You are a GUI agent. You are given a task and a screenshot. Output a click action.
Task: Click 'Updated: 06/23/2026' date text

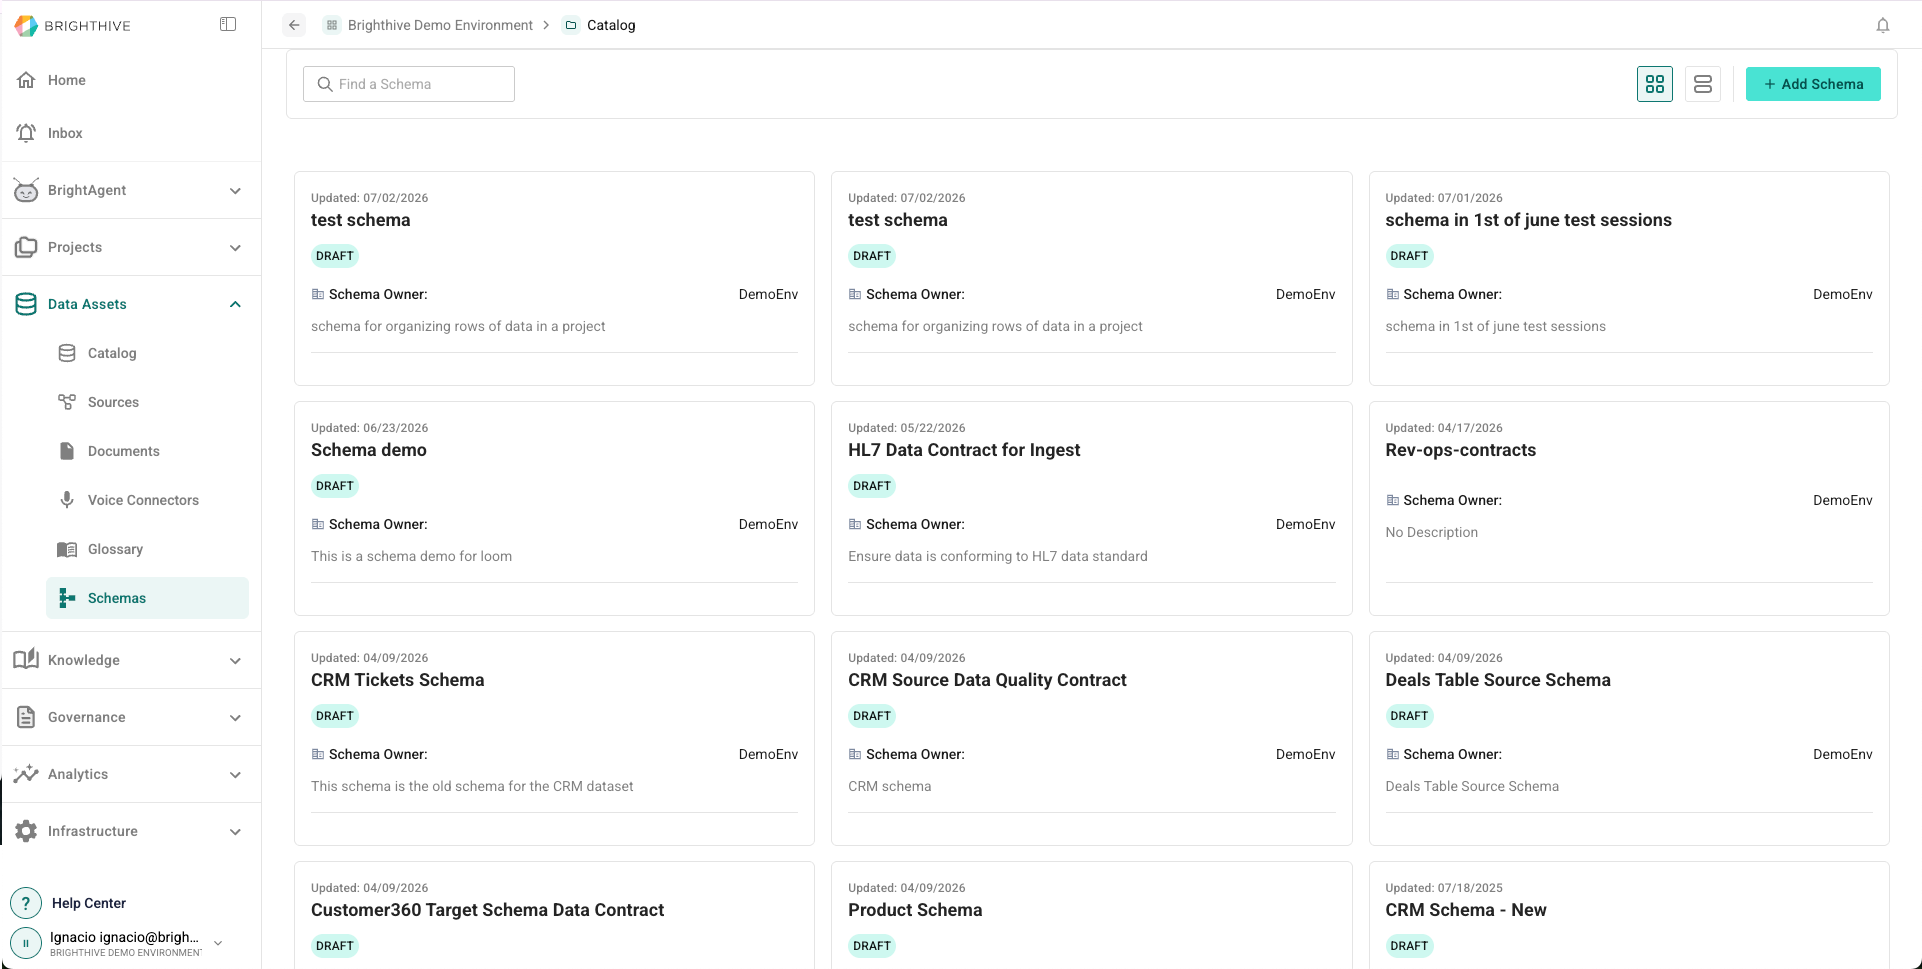(370, 428)
